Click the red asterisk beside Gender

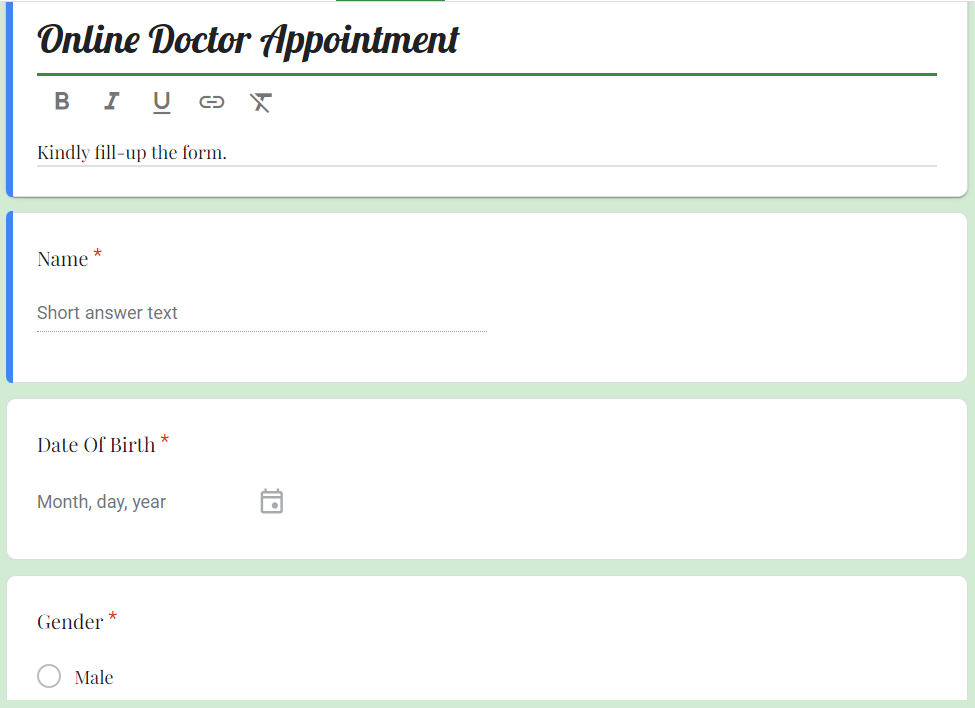[x=112, y=619]
